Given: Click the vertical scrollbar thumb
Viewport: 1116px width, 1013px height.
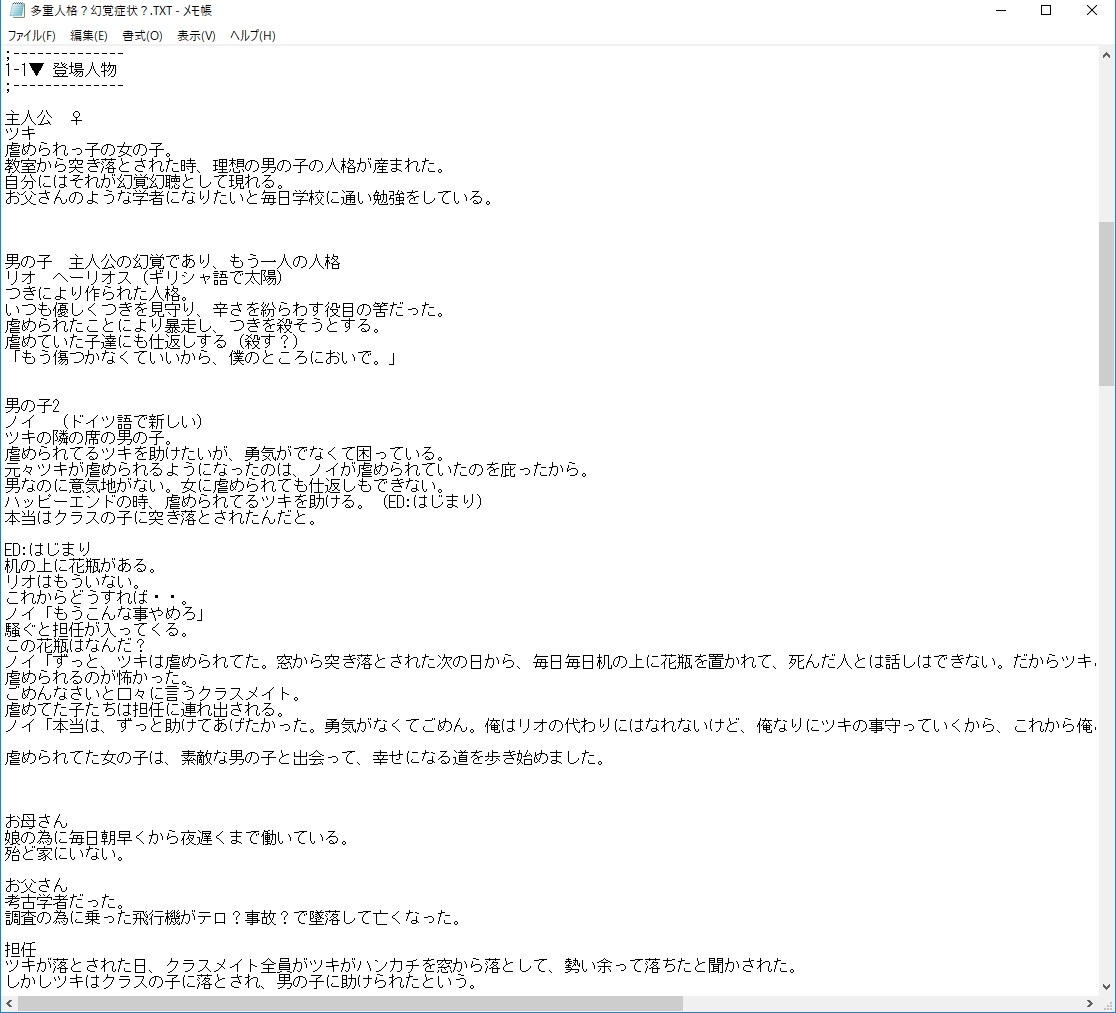Looking at the screenshot, I should (1107, 304).
